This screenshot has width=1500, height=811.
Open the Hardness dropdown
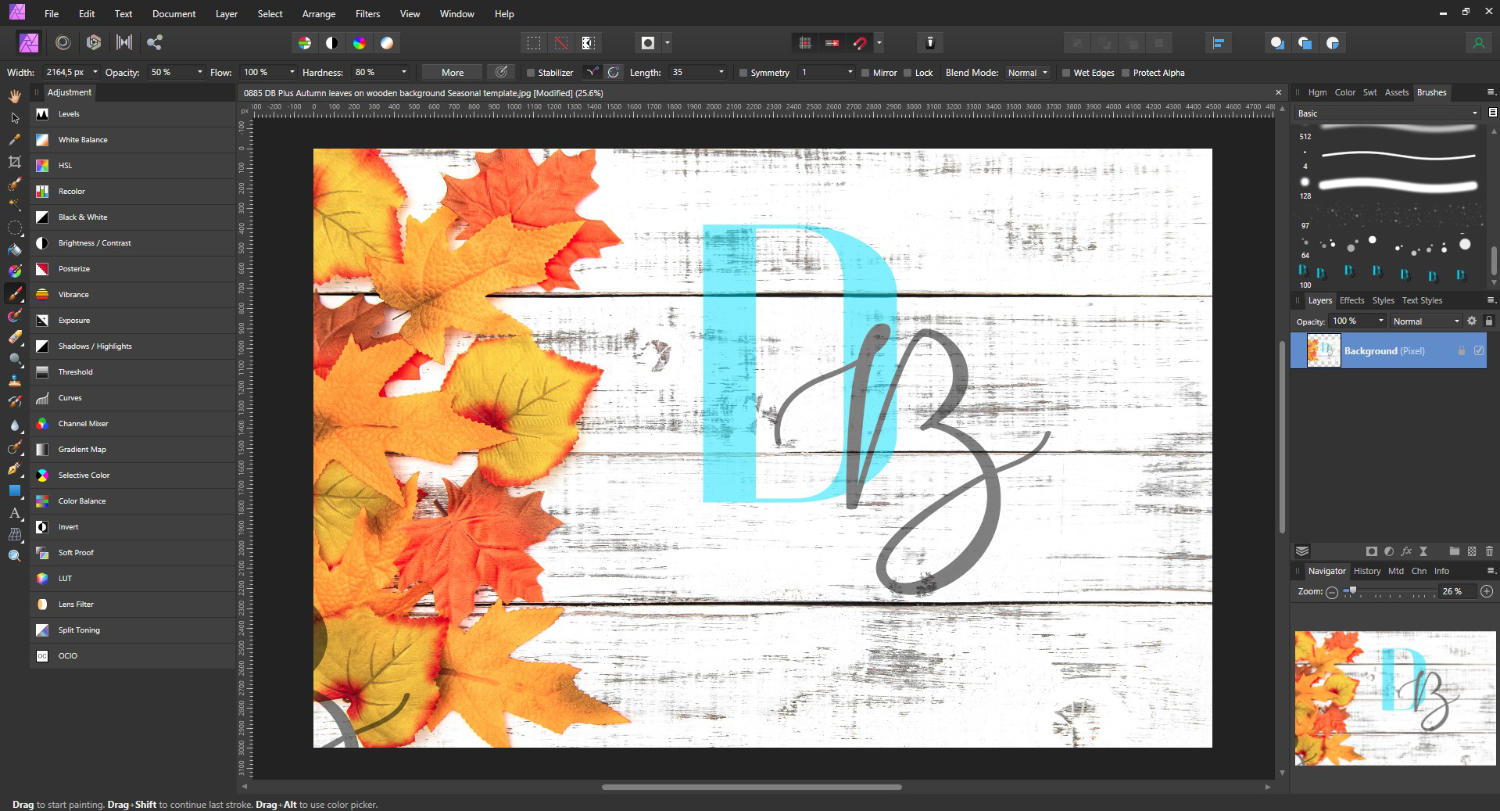click(x=406, y=72)
